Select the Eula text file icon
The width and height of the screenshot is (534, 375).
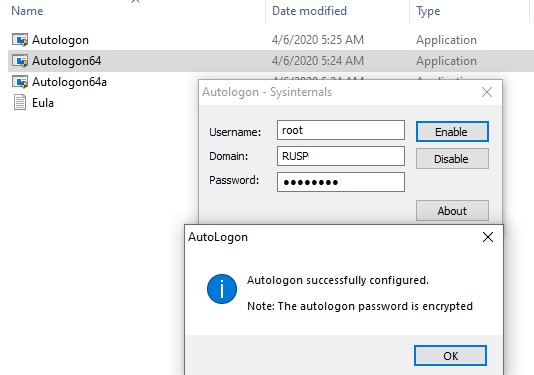pyautogui.click(x=20, y=103)
